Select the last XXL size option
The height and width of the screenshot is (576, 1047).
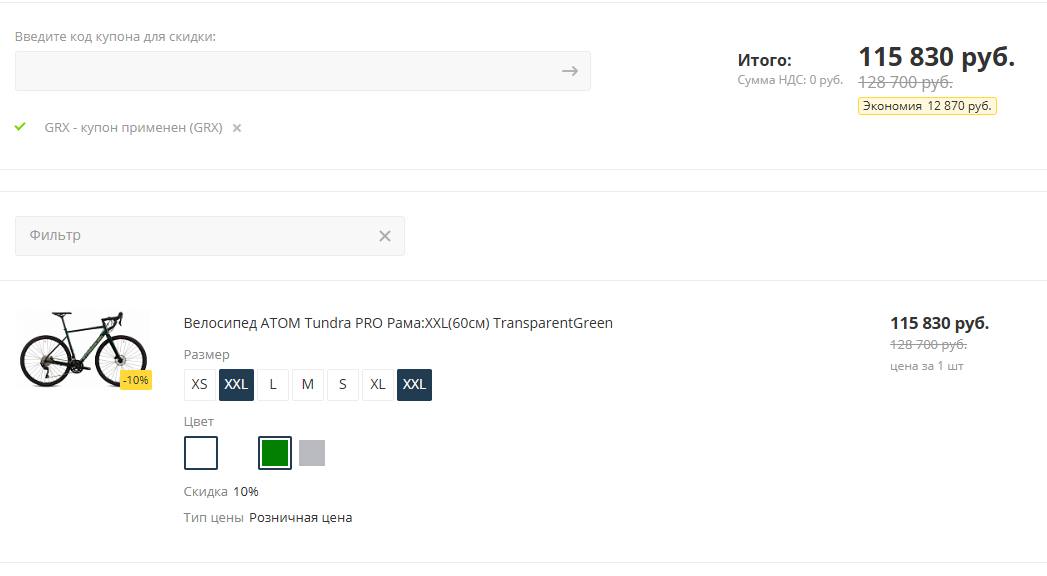pyautogui.click(x=414, y=384)
